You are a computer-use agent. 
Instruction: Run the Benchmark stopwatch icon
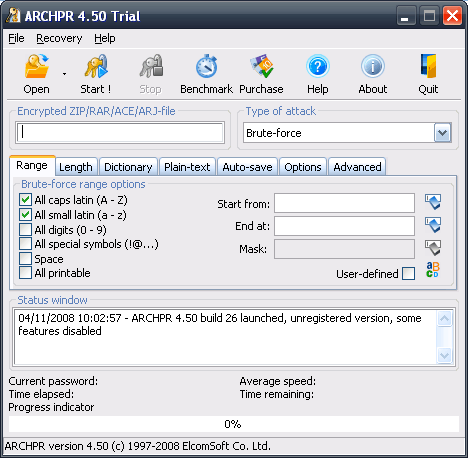point(206,66)
